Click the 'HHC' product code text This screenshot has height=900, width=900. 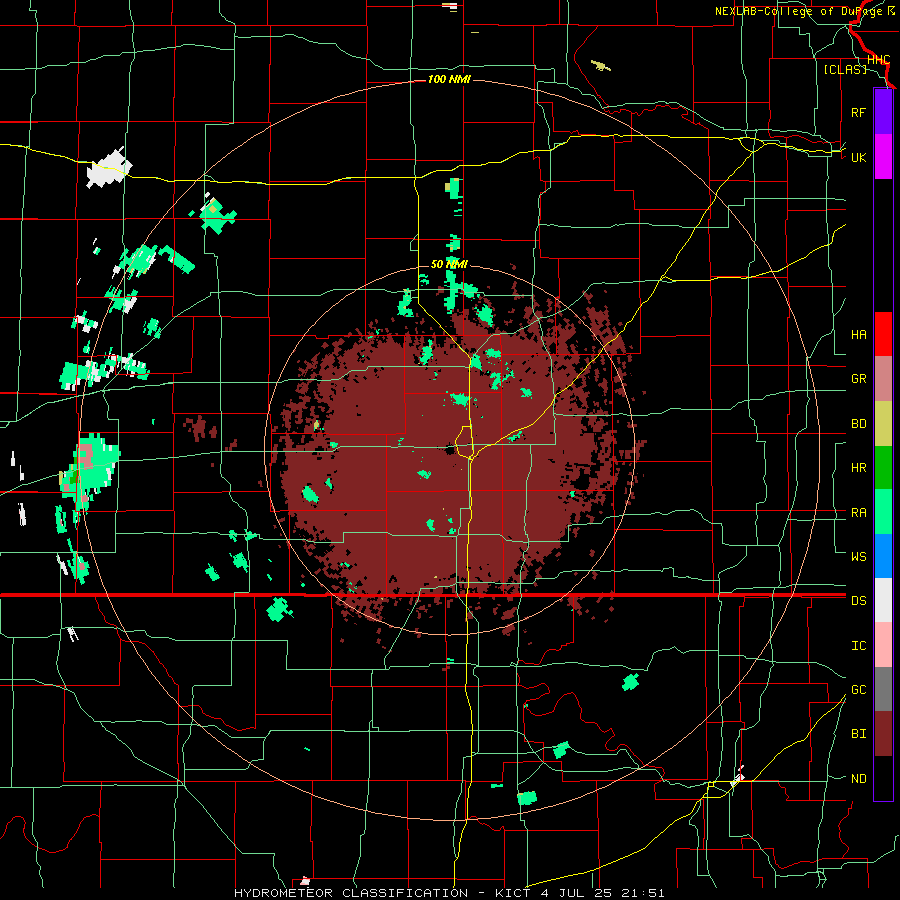[x=878, y=60]
